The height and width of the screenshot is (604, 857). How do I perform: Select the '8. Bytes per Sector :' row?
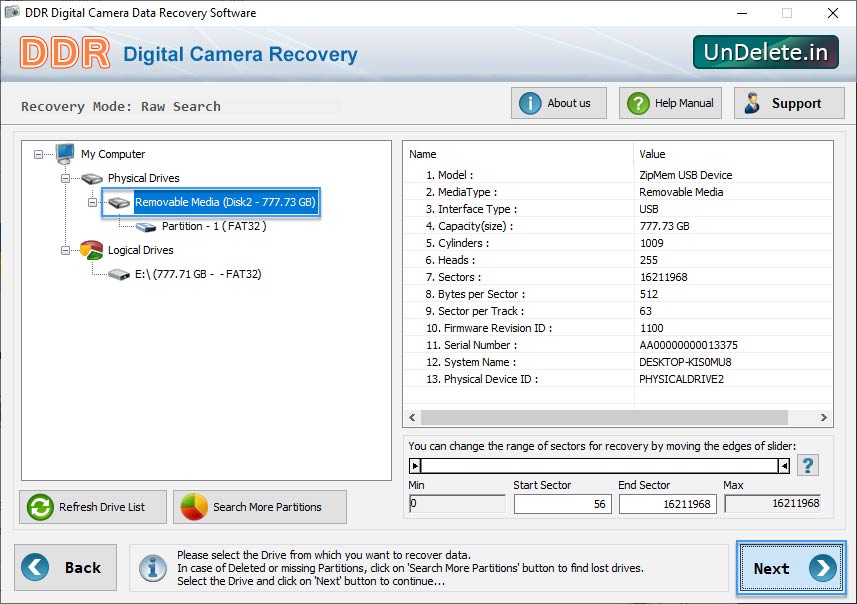coord(618,294)
